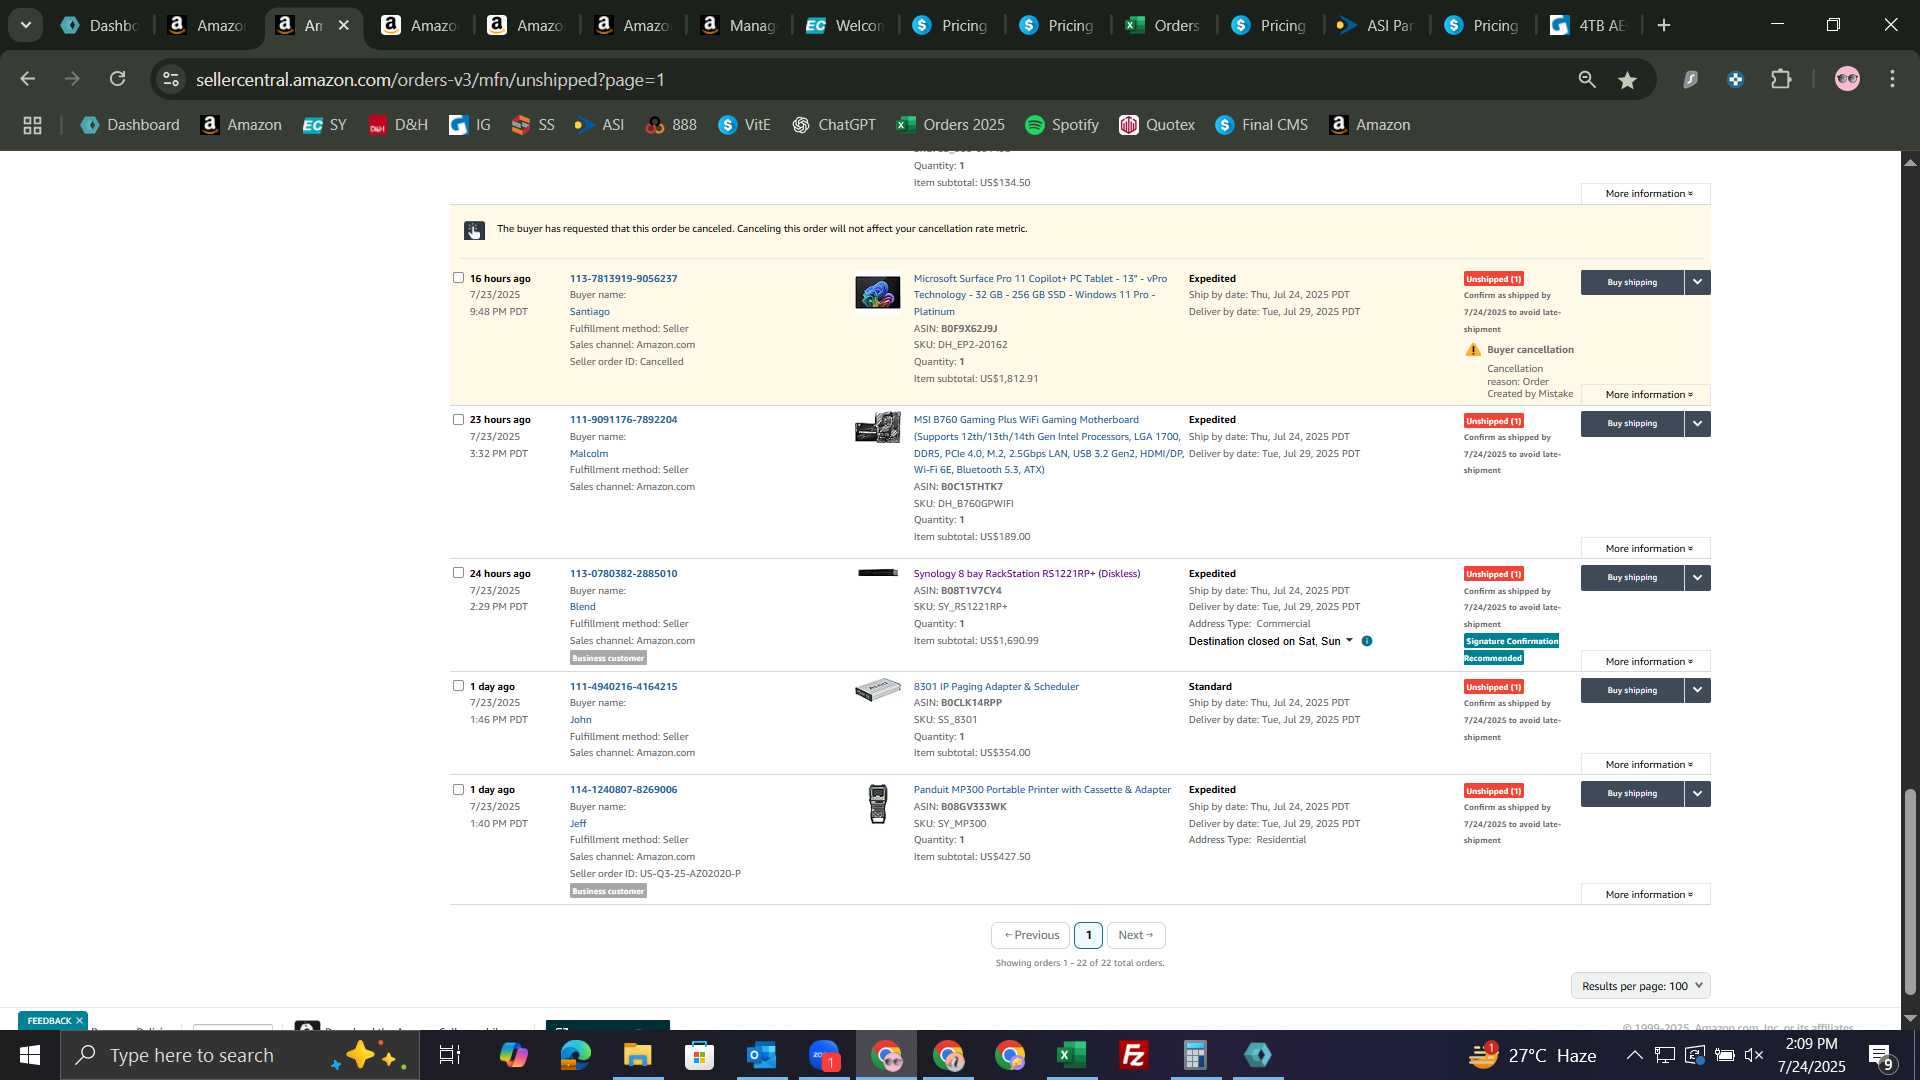
Task: Open the bookmarks apps grid icon
Action: [32, 125]
